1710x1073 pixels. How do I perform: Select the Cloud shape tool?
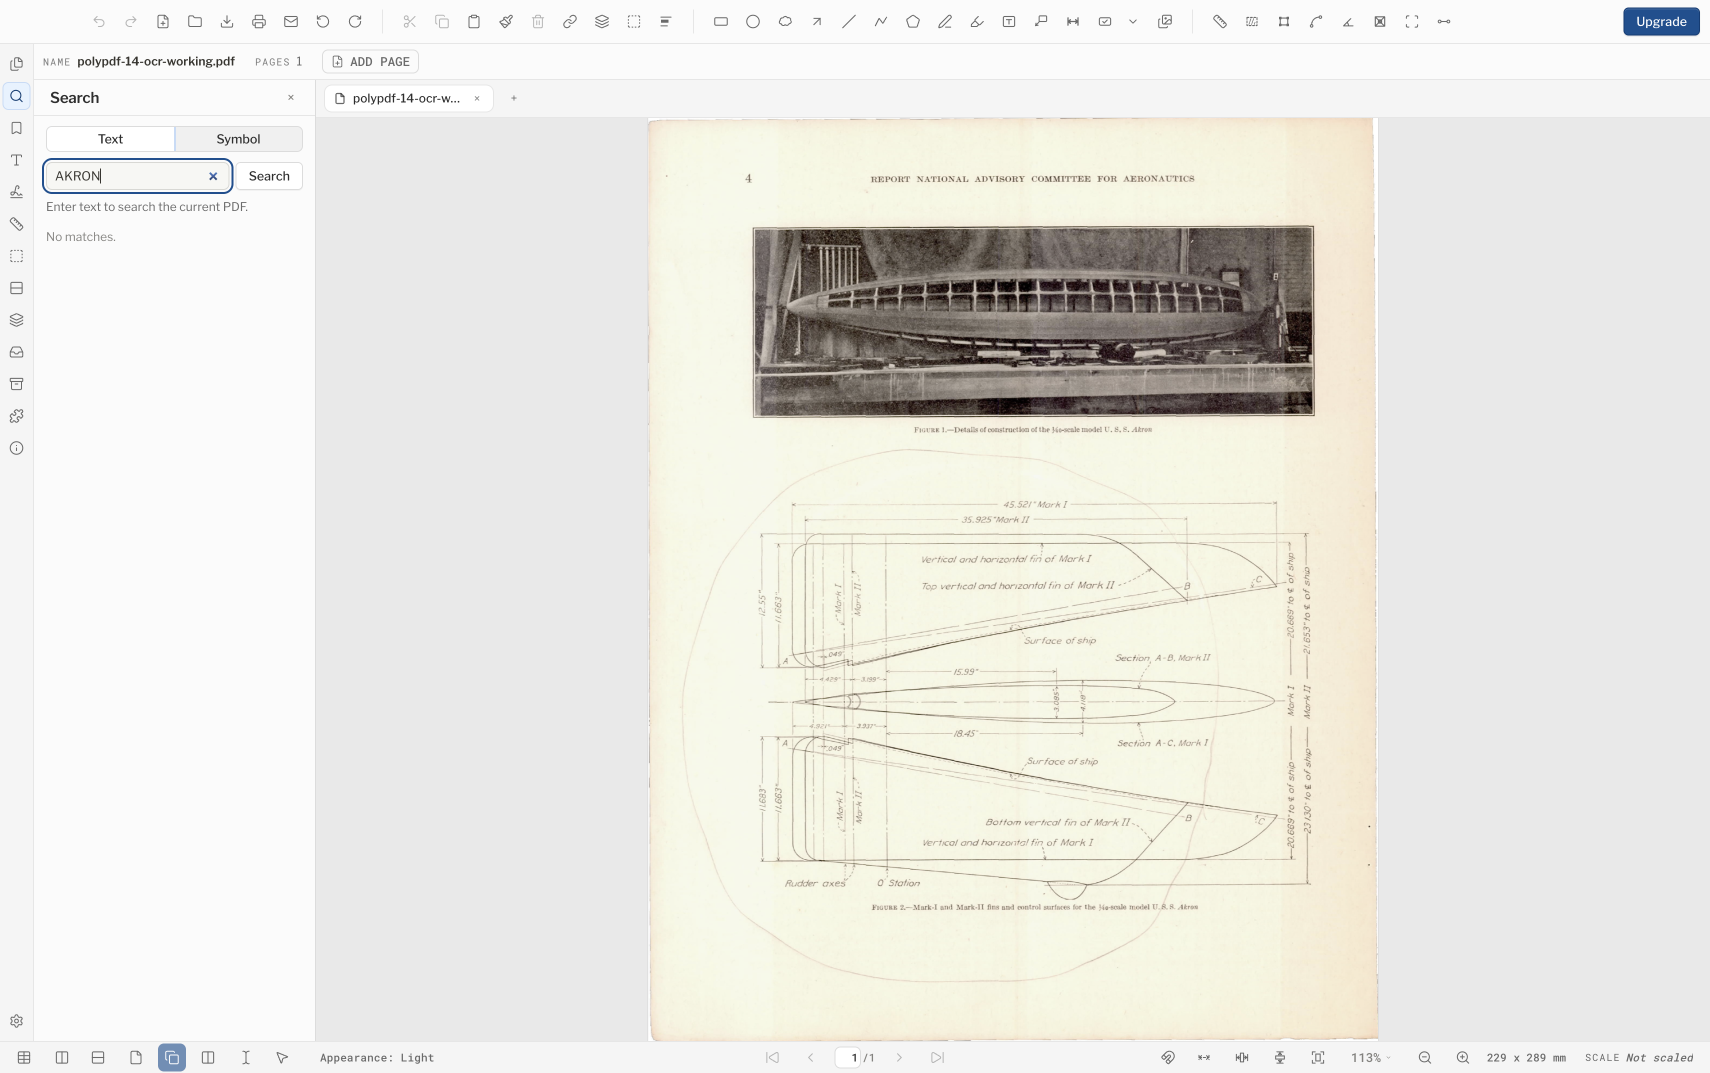[785, 21]
